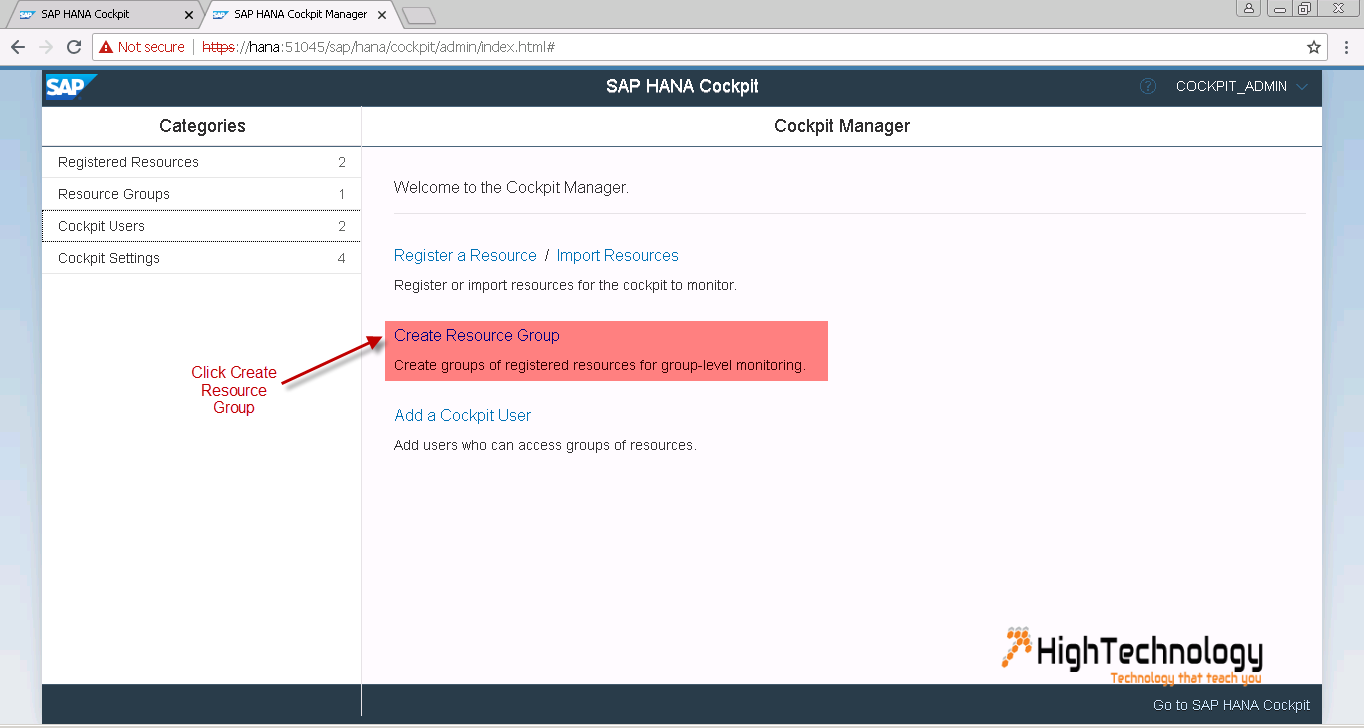Follow the Go to SAP HANA Cockpit link
This screenshot has height=728, width=1364.
coord(1231,705)
